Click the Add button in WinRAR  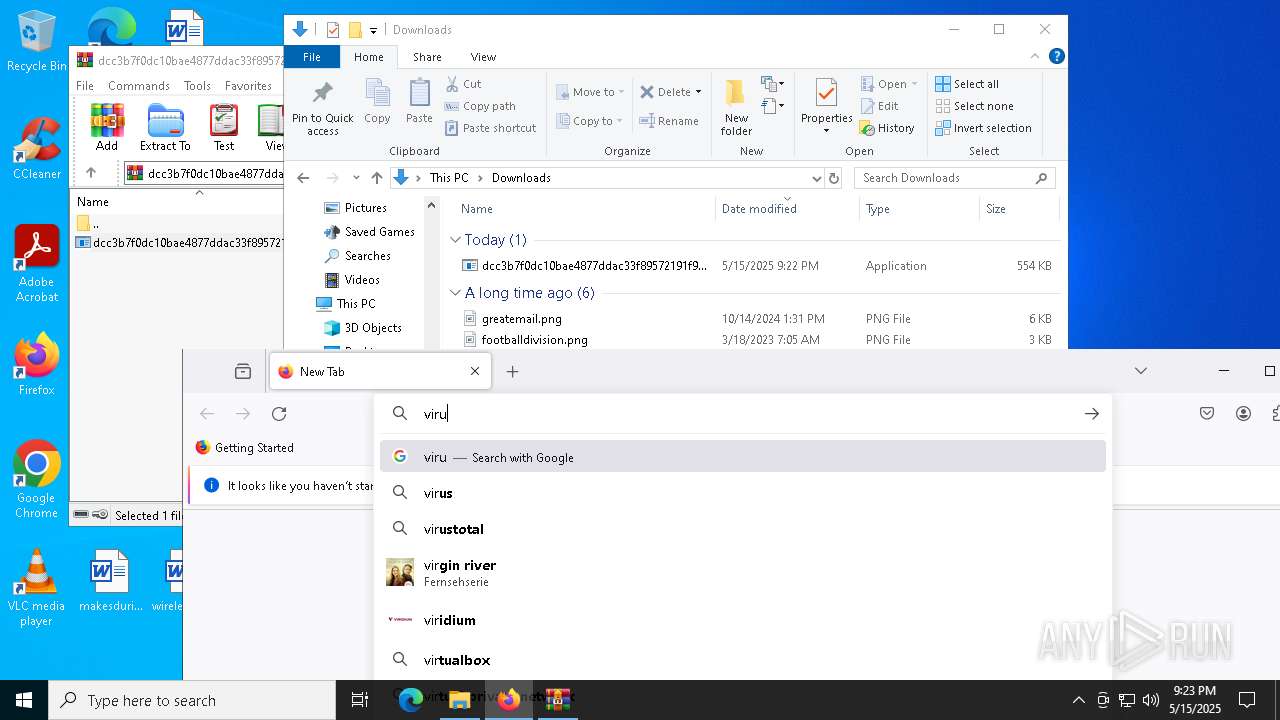(107, 127)
